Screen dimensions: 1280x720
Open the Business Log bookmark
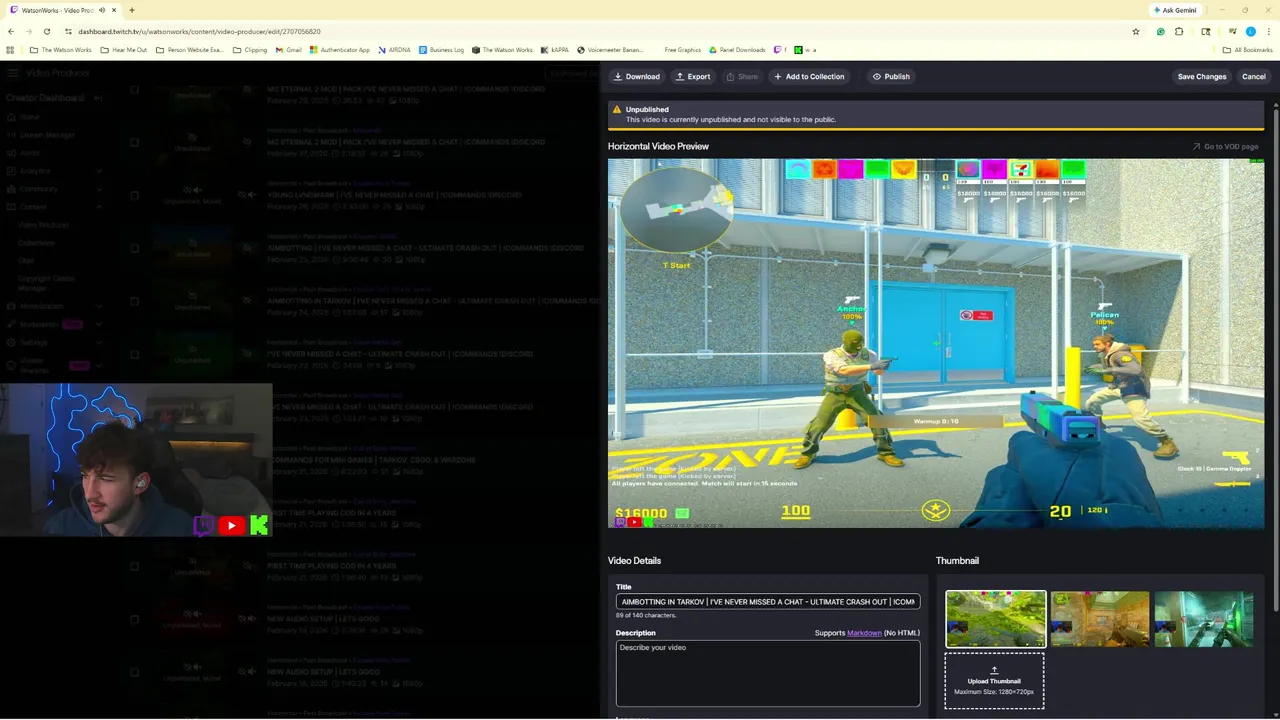441,50
